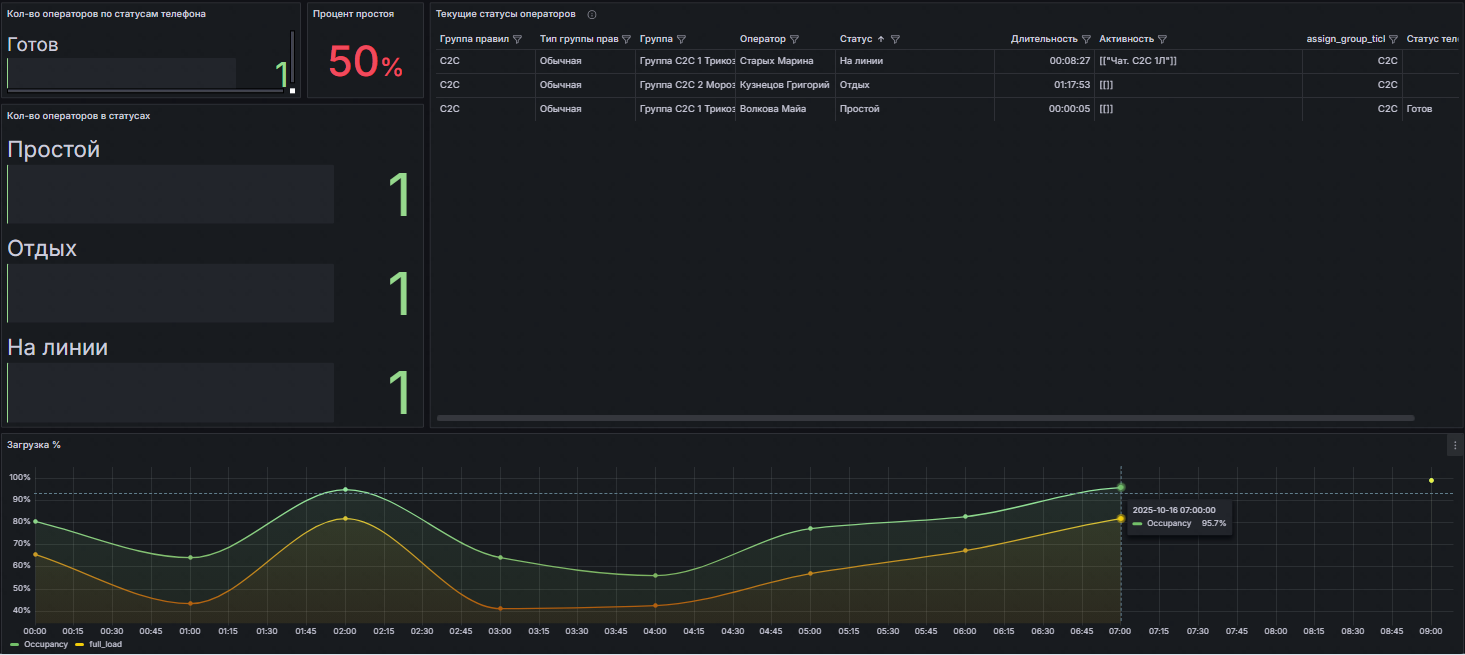The image size is (1465, 655).
Task: Open filter for Активность column
Action: pyautogui.click(x=1162, y=39)
